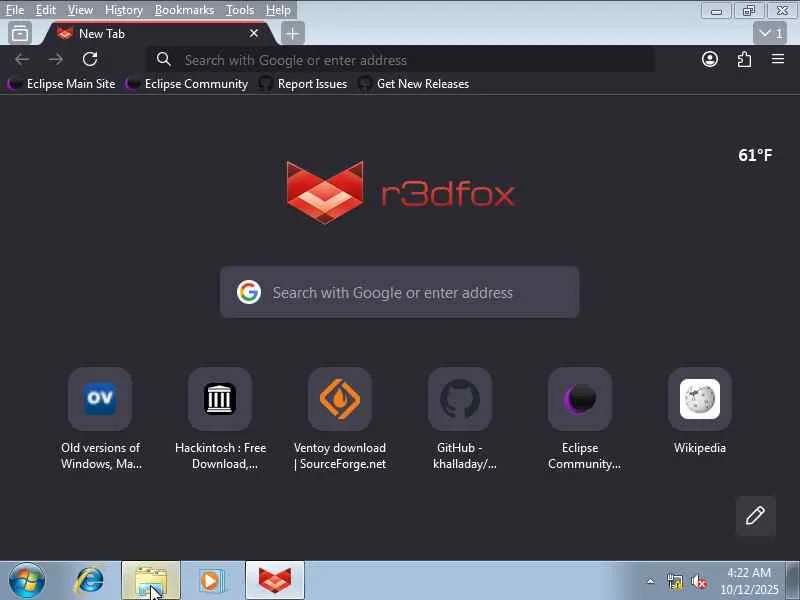Expand the list all tabs dropdown

(770, 34)
